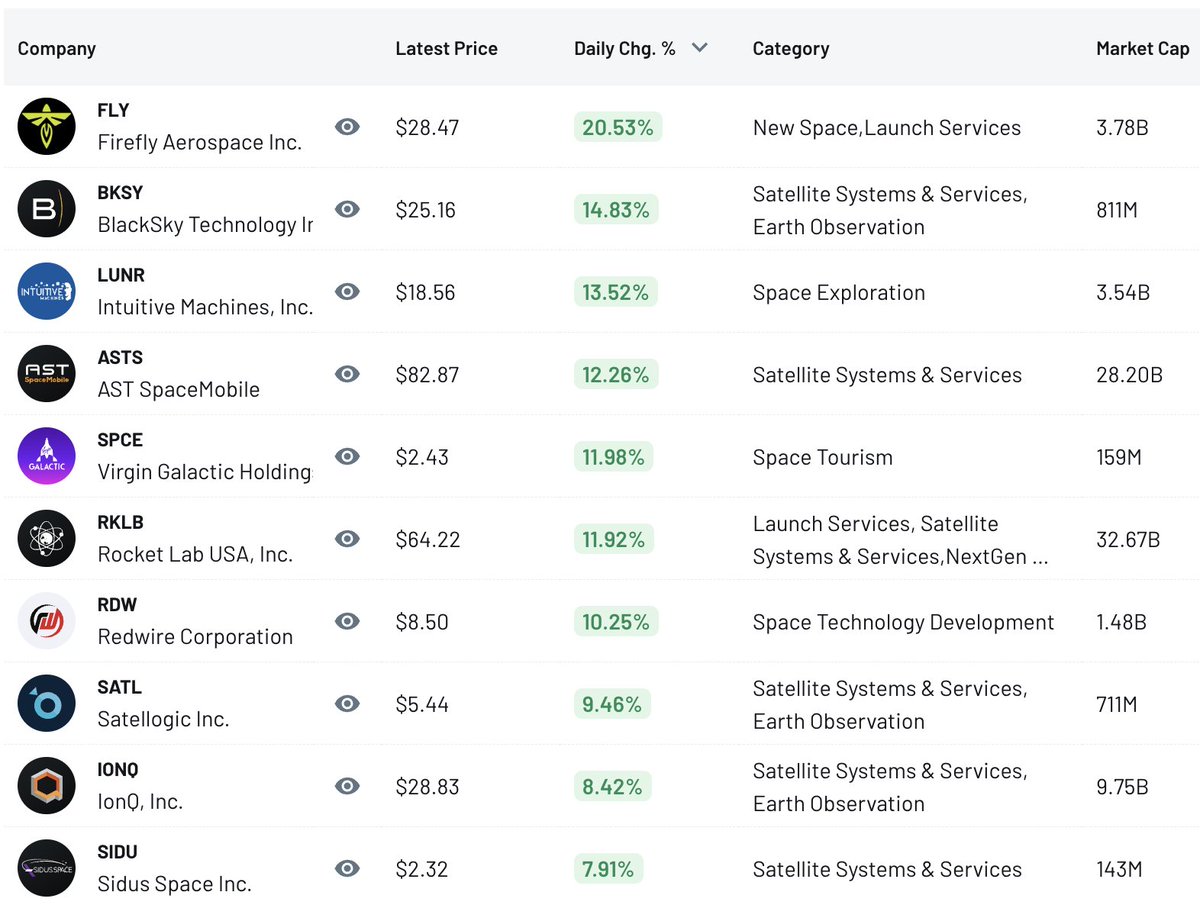
Task: Click the Virgin Galactic logo
Action: click(46, 456)
